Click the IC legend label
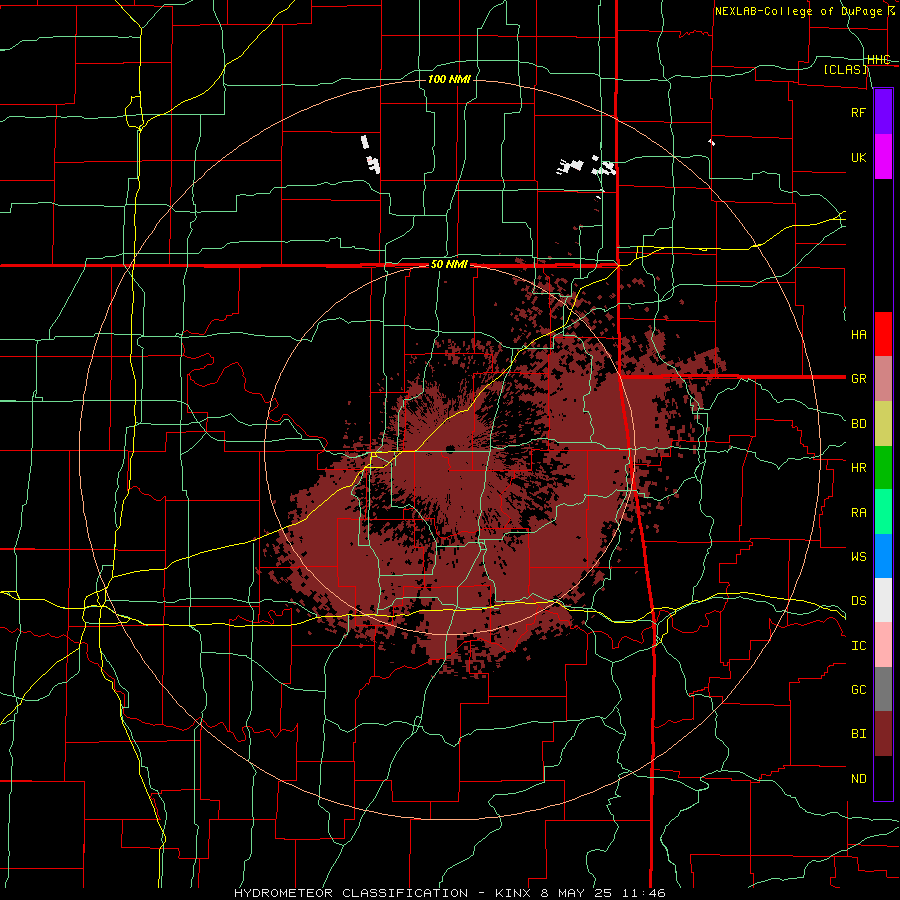 (859, 646)
